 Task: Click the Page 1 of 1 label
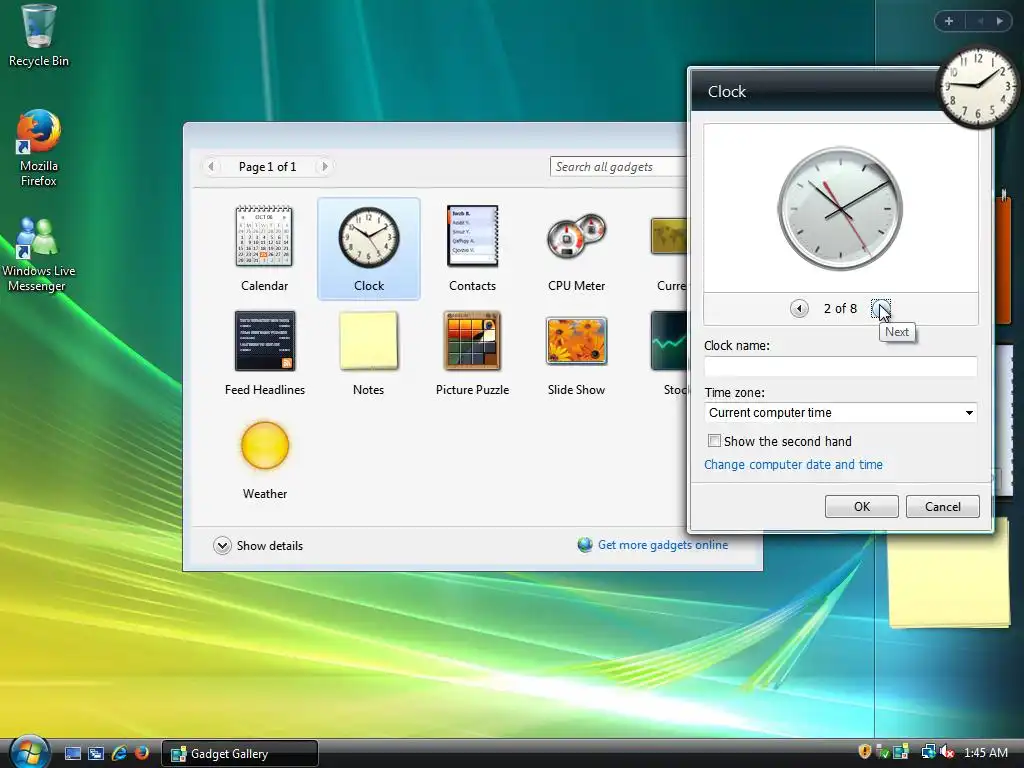click(268, 167)
